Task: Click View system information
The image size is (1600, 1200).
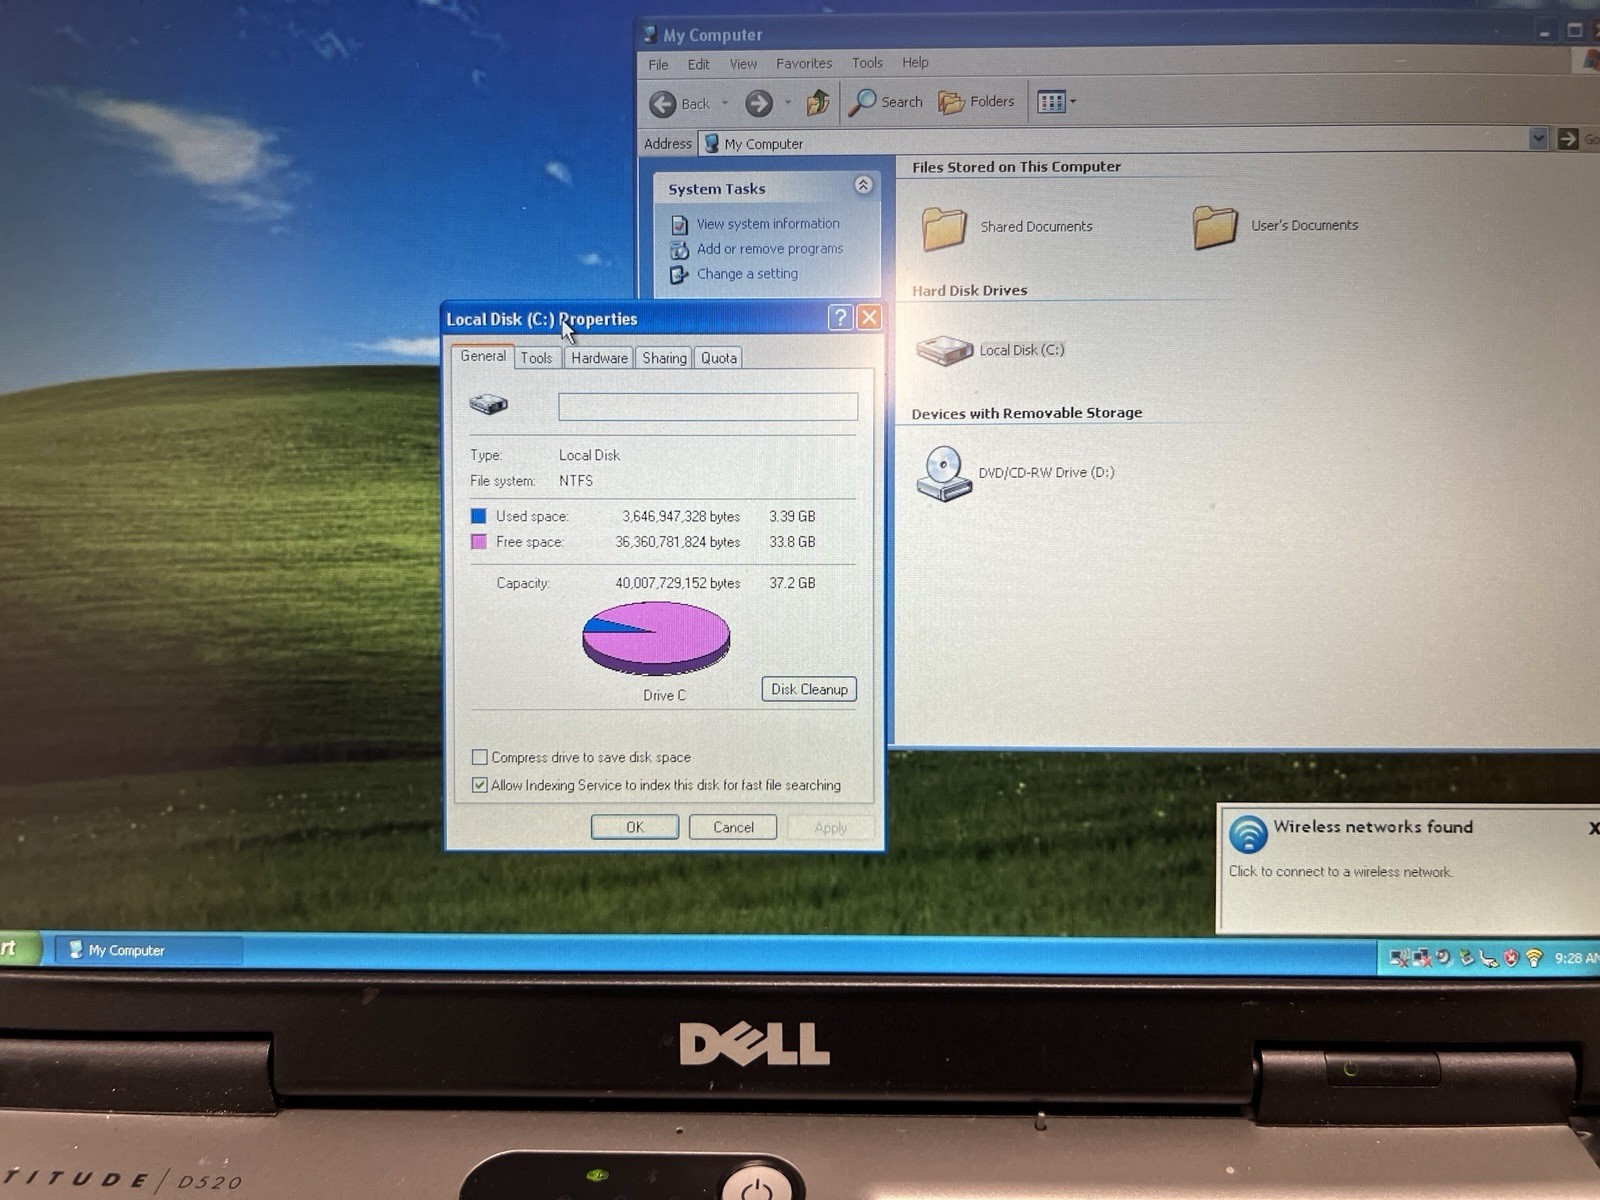Action: coord(768,224)
